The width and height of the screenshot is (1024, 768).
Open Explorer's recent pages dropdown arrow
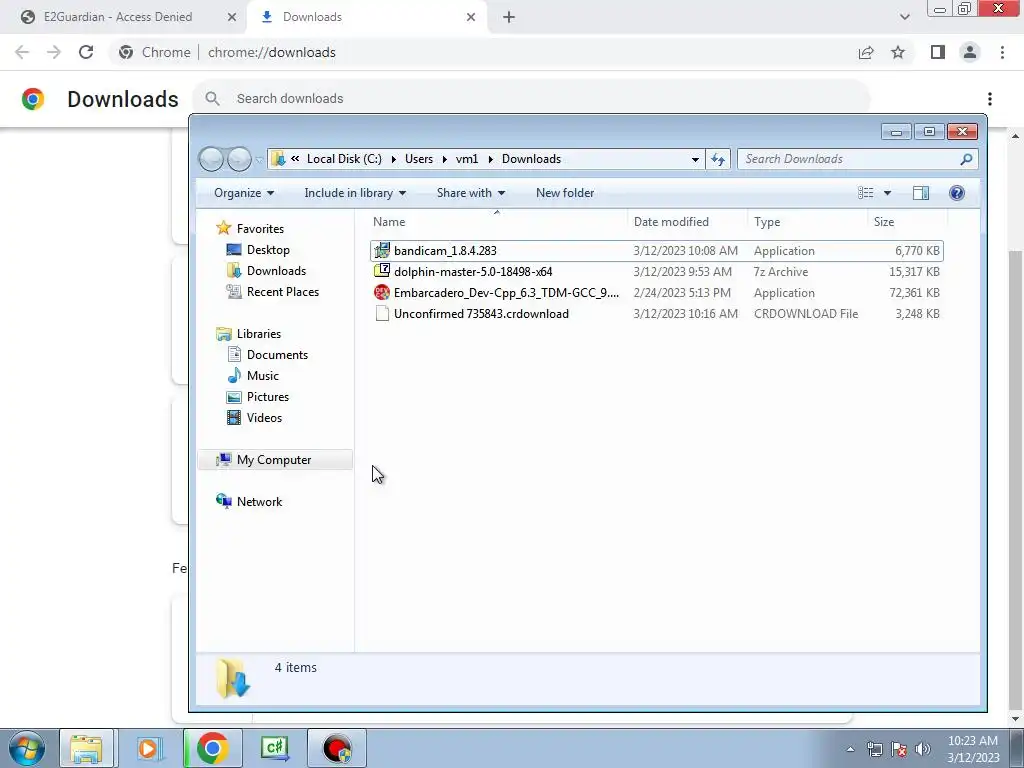tap(259, 159)
